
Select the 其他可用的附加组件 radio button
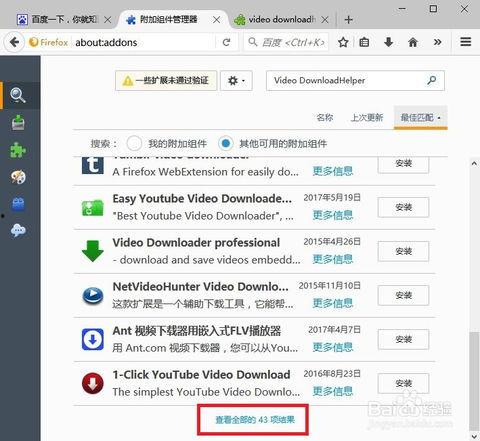[225, 143]
